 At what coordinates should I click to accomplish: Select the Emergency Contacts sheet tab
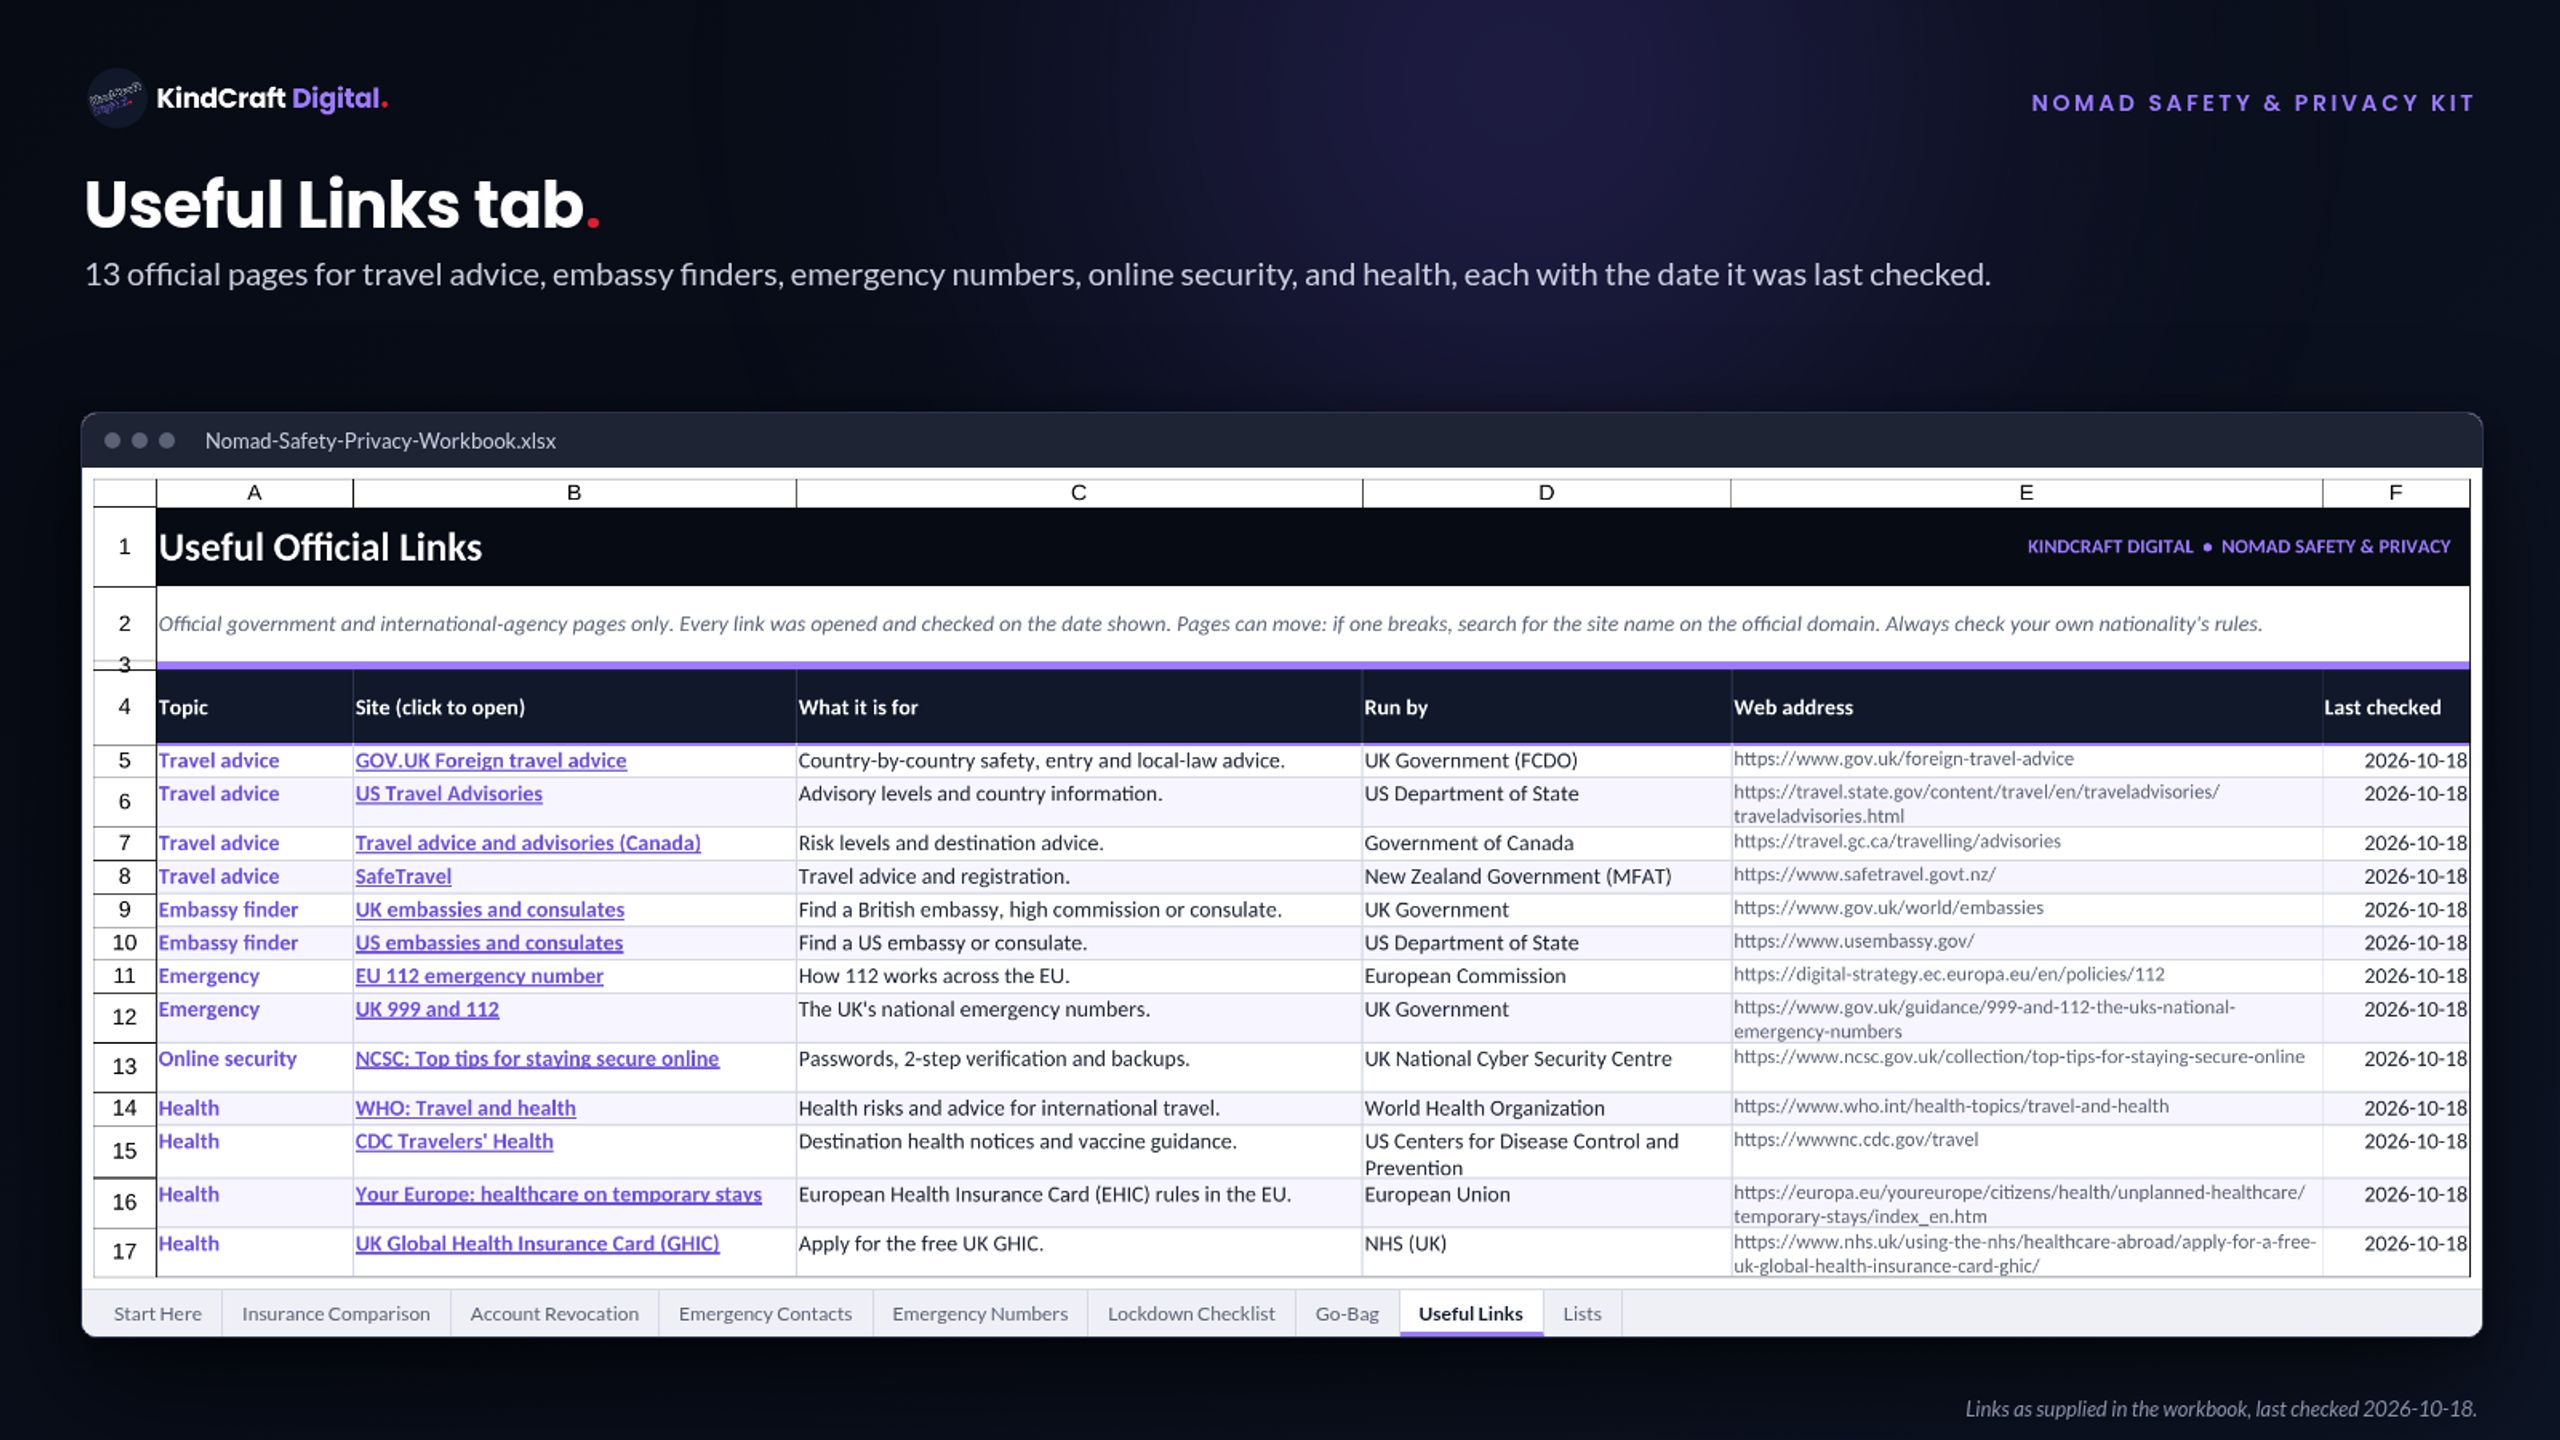[765, 1314]
